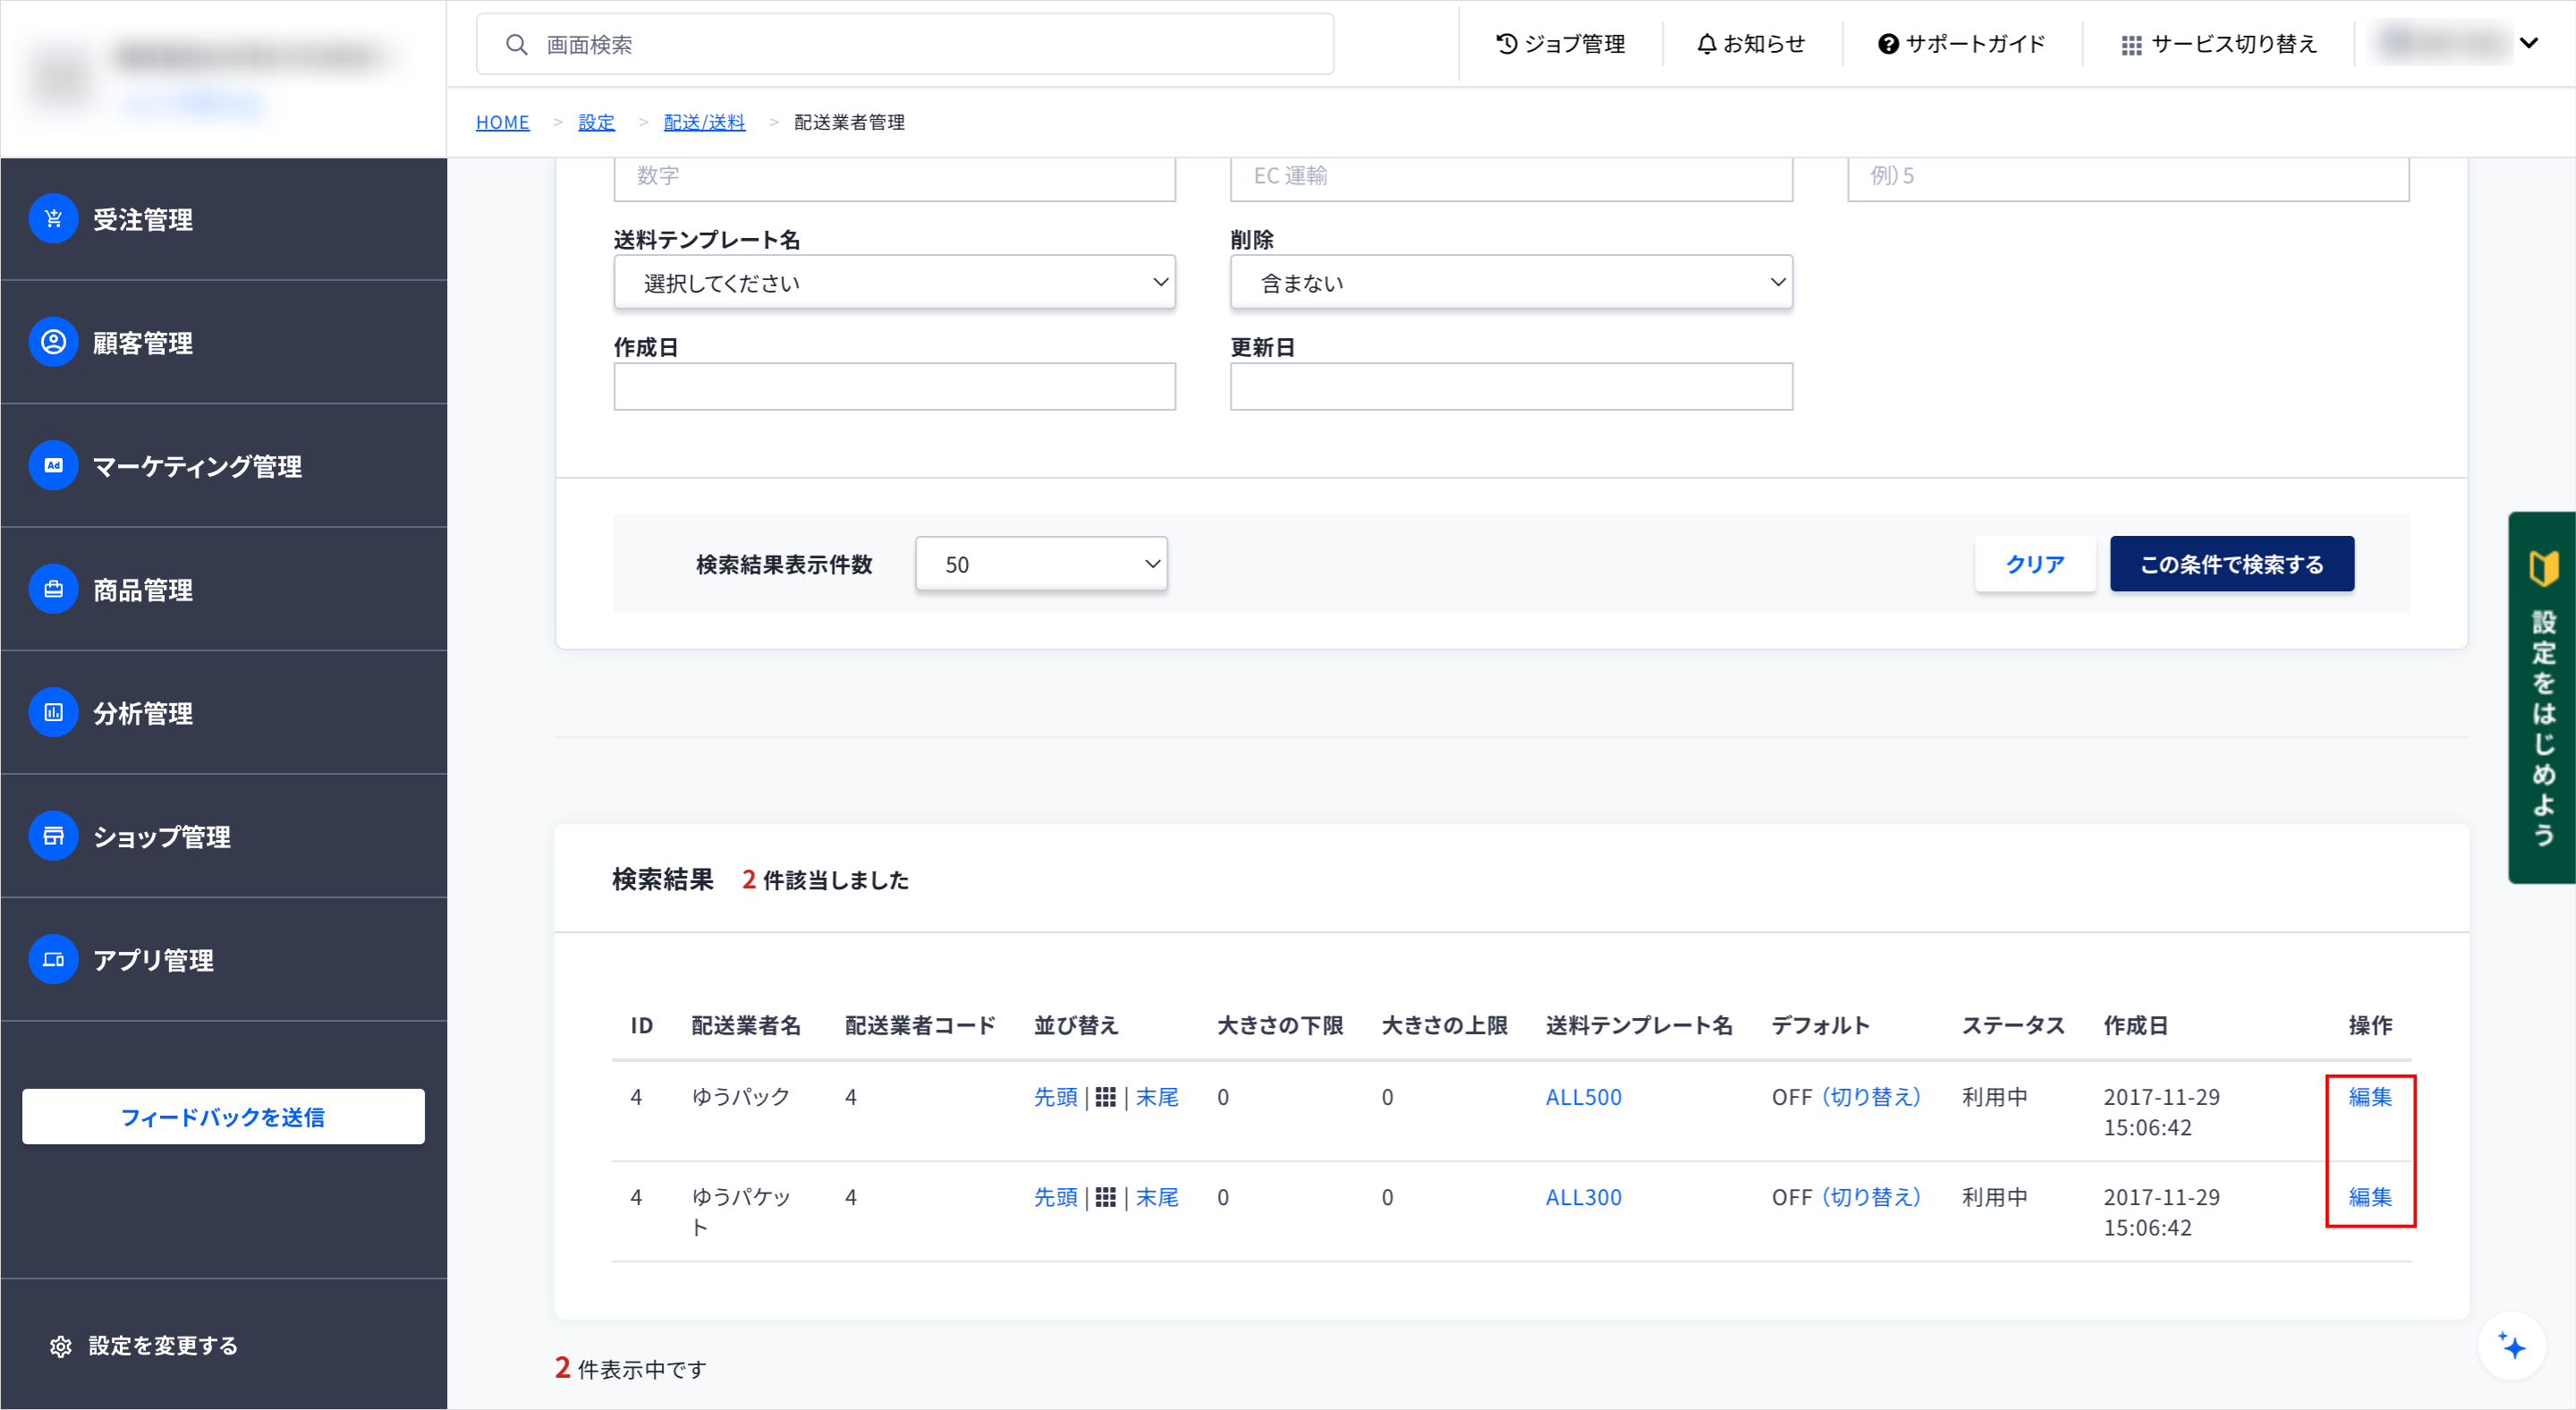Open the 送料テンプレート名 dropdown

[894, 283]
